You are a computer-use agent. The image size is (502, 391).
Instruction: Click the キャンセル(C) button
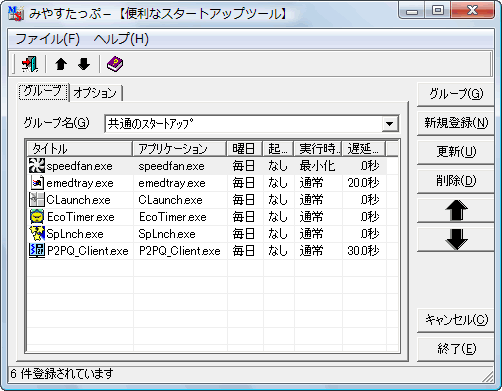455,320
